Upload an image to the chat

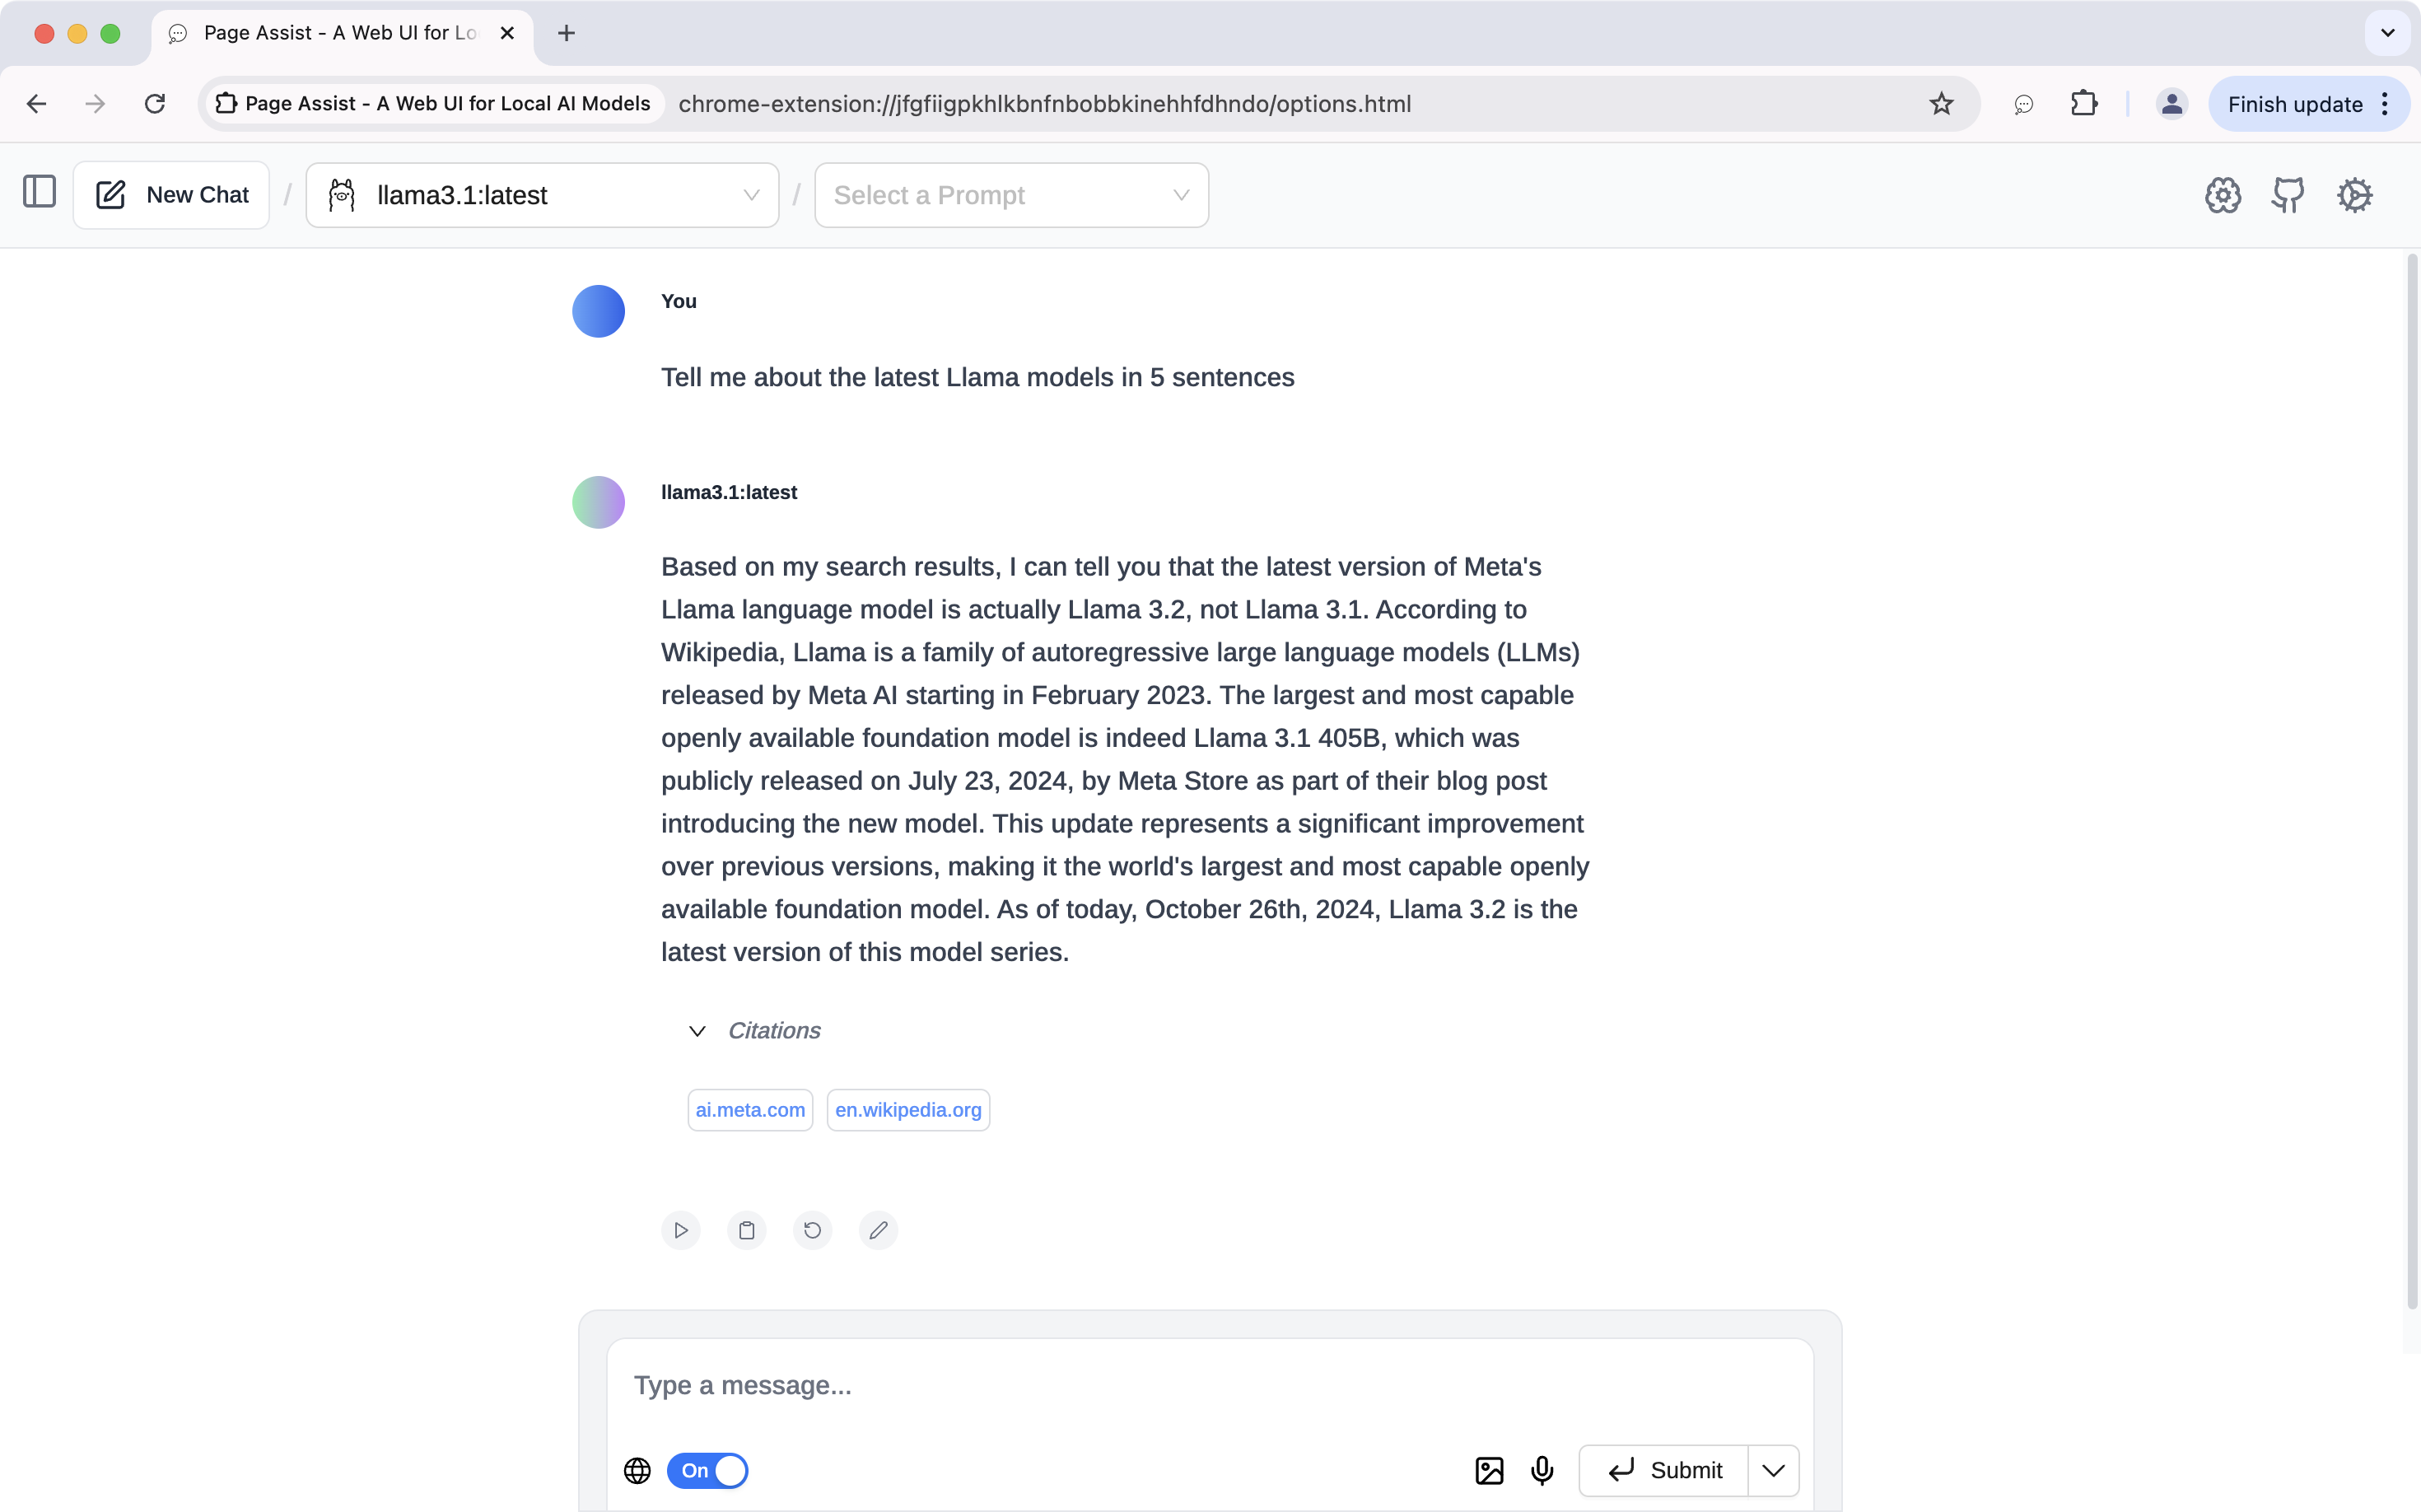[1489, 1470]
